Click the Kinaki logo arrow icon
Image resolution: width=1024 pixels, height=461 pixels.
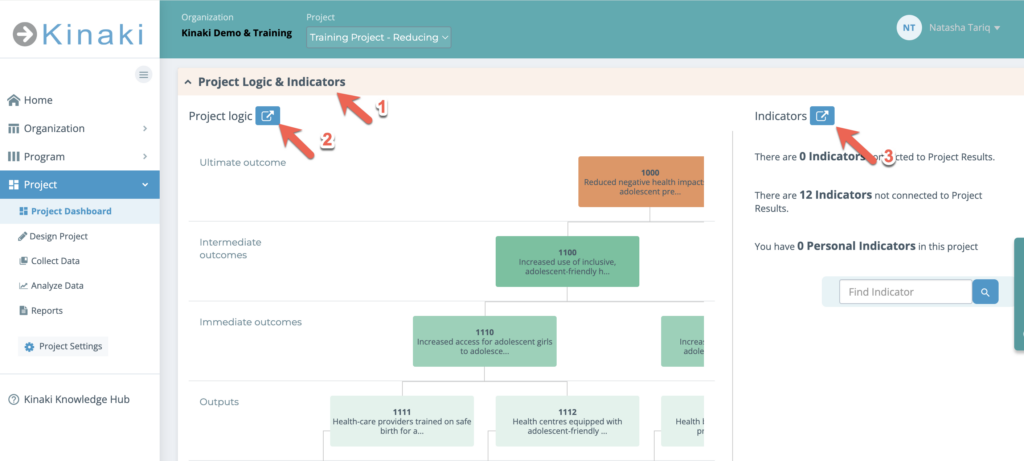pos(24,34)
